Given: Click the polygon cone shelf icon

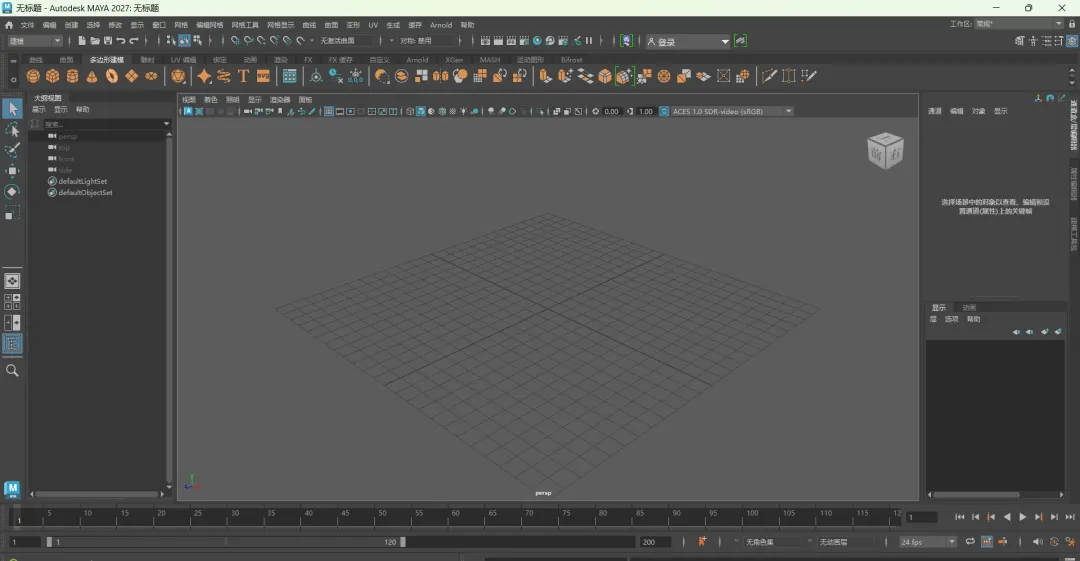Looking at the screenshot, I should 91,76.
